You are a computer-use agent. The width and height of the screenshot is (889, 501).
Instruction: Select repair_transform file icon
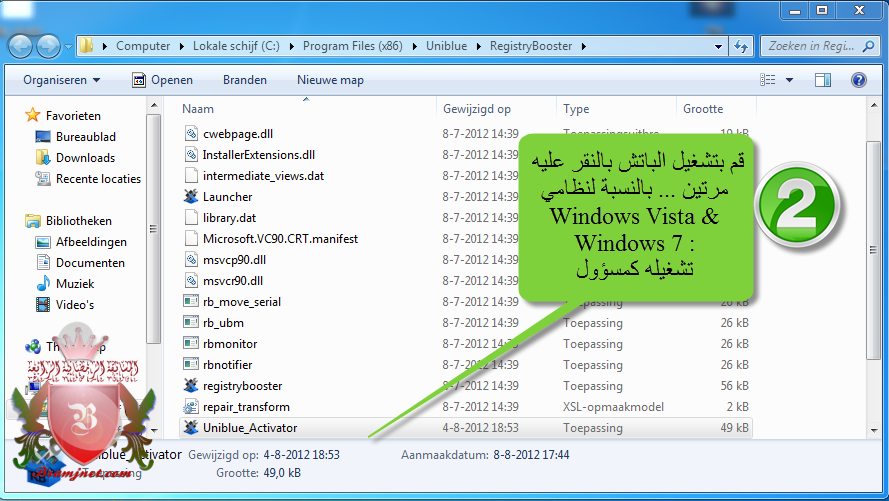coord(191,406)
